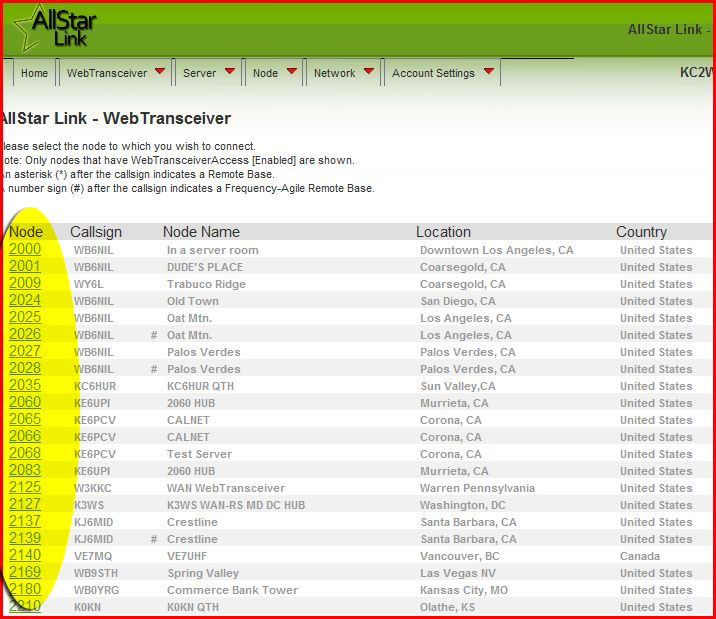This screenshot has width=716, height=619.
Task: Select the Canada country cell
Action: (640, 556)
